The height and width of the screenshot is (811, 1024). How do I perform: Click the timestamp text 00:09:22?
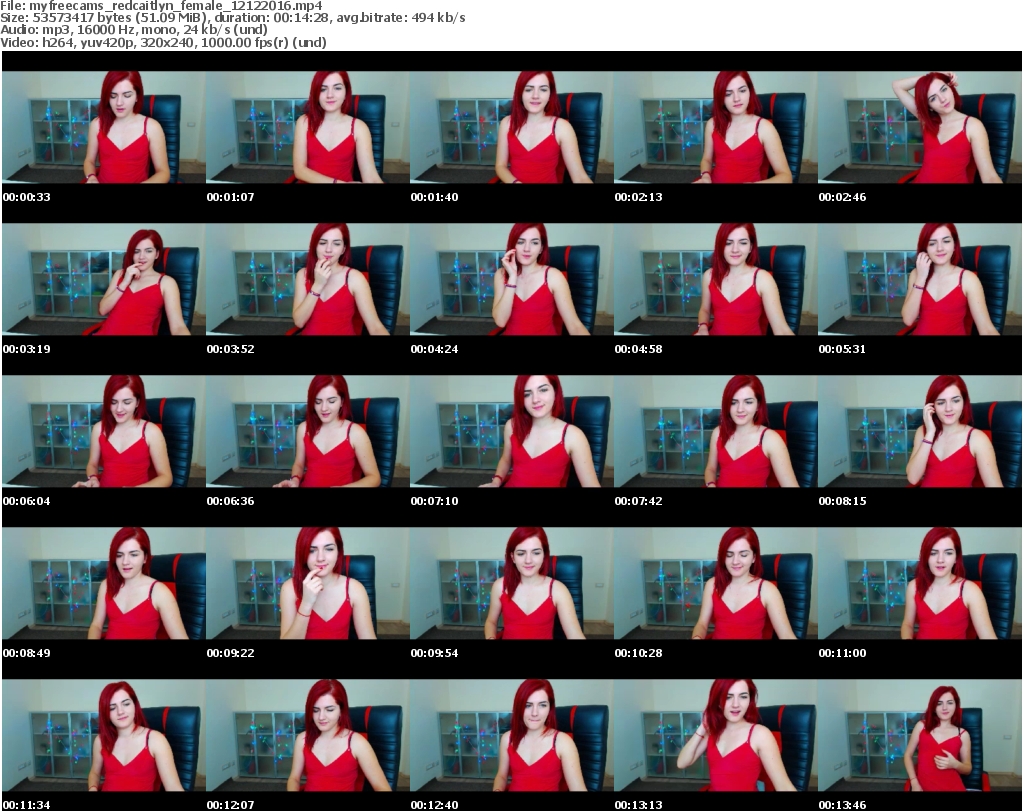point(231,653)
